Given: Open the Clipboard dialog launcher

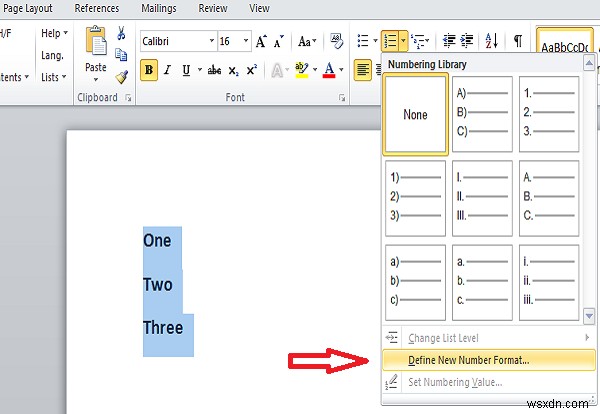Looking at the screenshot, I should point(128,98).
